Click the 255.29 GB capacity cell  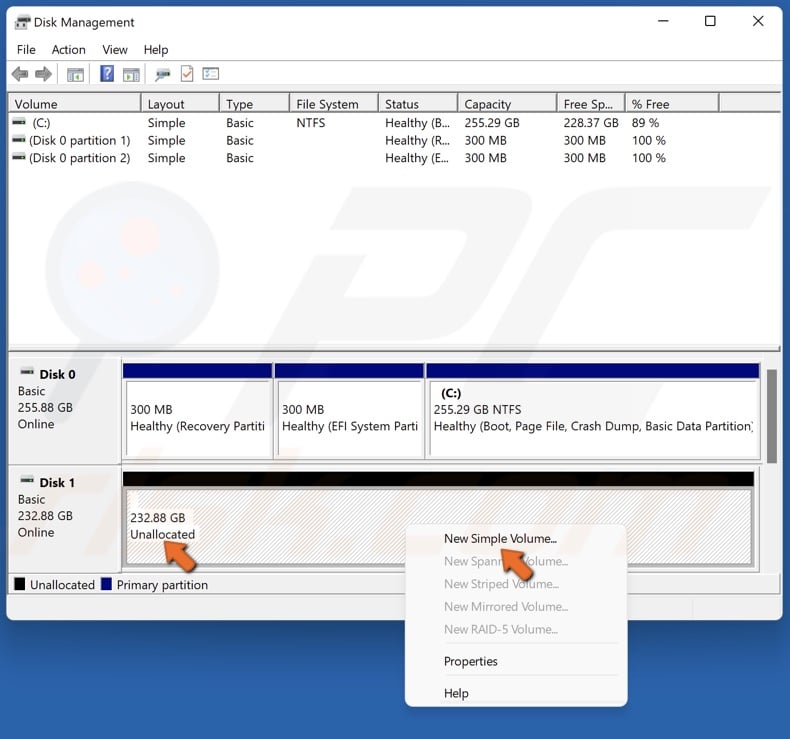492,122
